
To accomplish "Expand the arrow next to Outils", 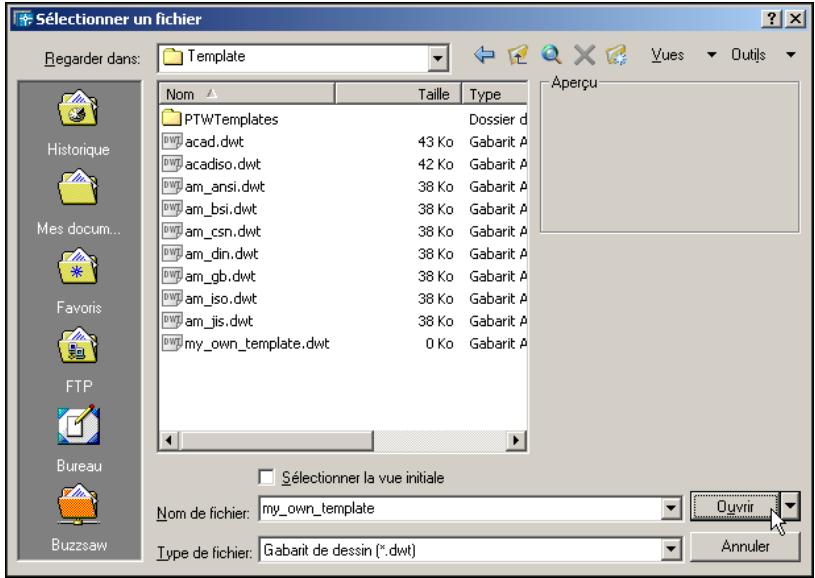I will pyautogui.click(x=791, y=55).
